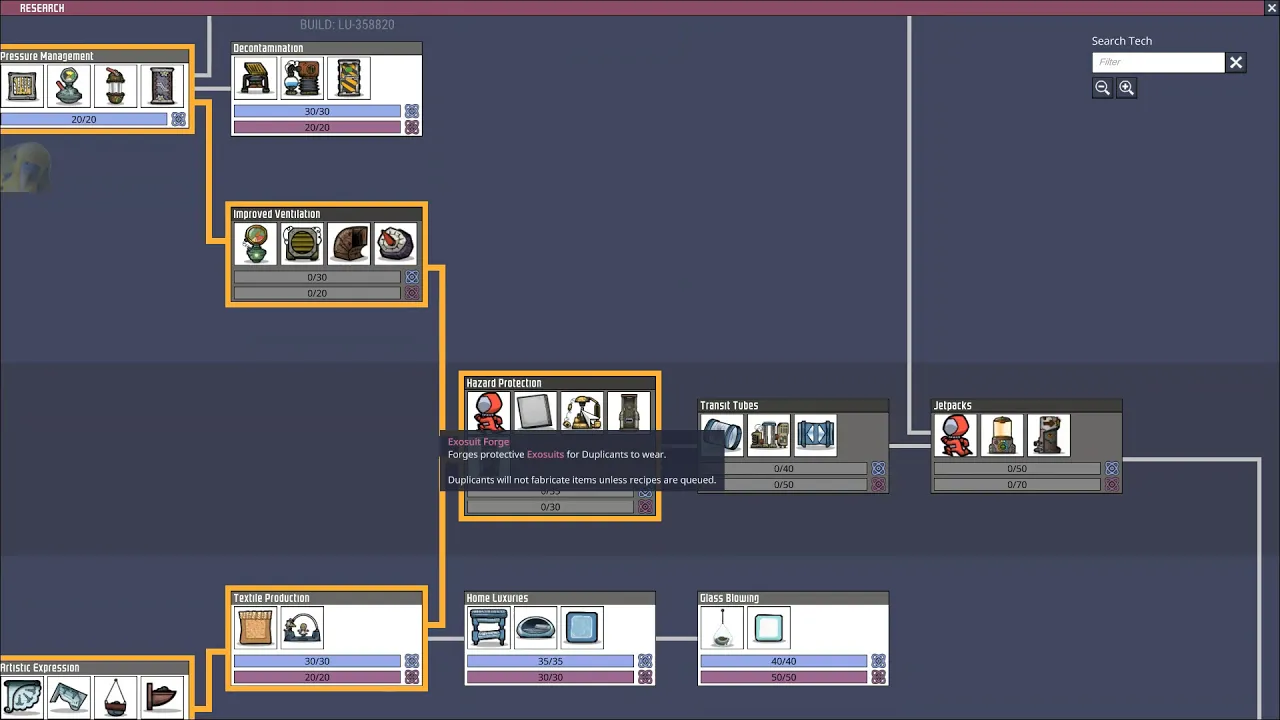The width and height of the screenshot is (1280, 720).
Task: Pick the brown curved duct icon in Improved Ventilation
Action: [x=349, y=244]
